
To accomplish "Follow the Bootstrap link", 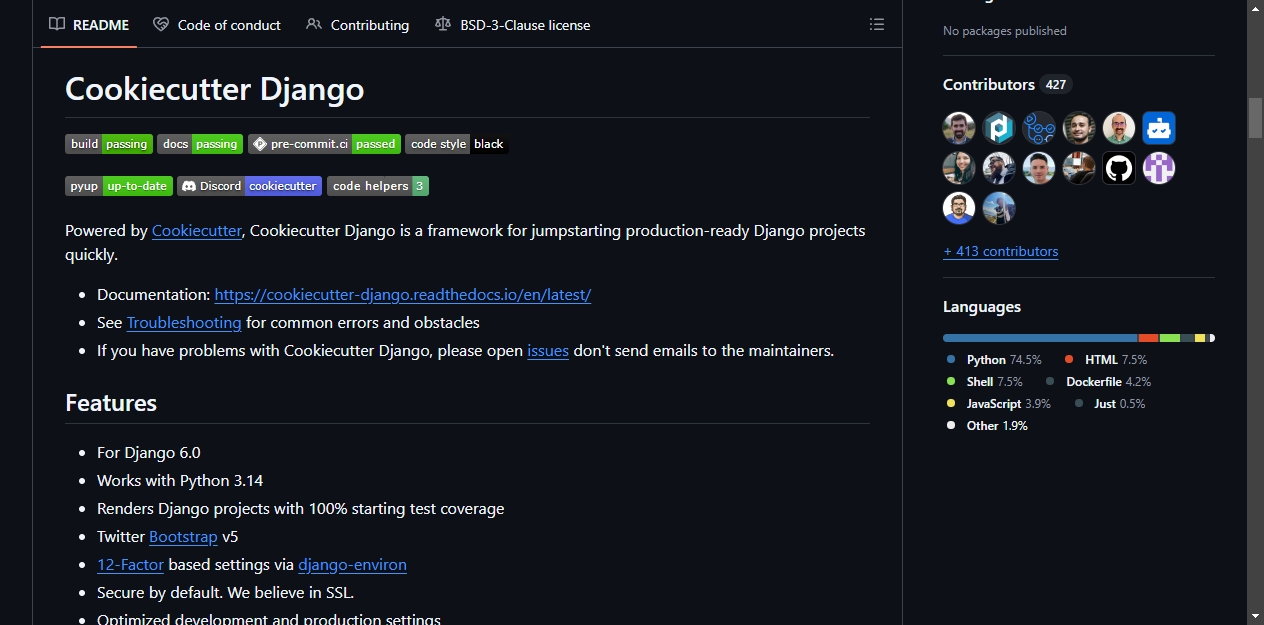I will point(183,536).
